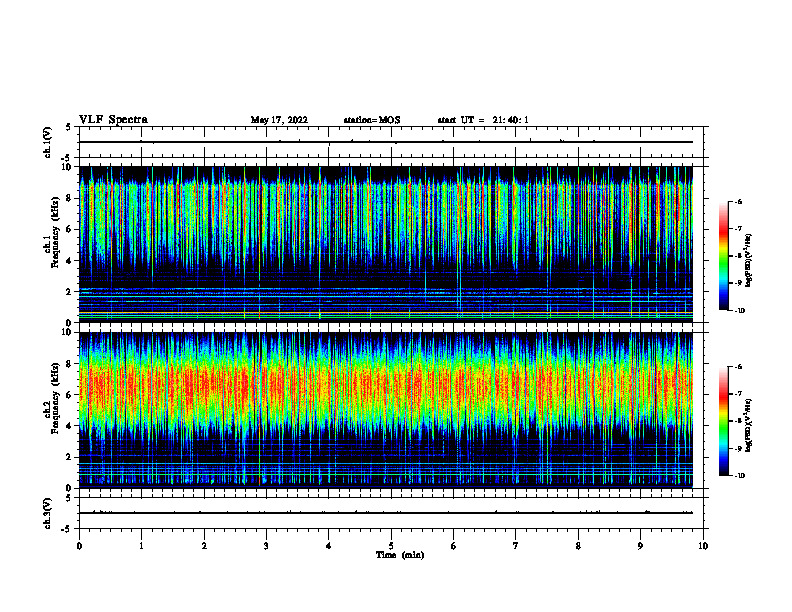
Task: Click time tick label '3' on x-axis
Action: [266, 546]
